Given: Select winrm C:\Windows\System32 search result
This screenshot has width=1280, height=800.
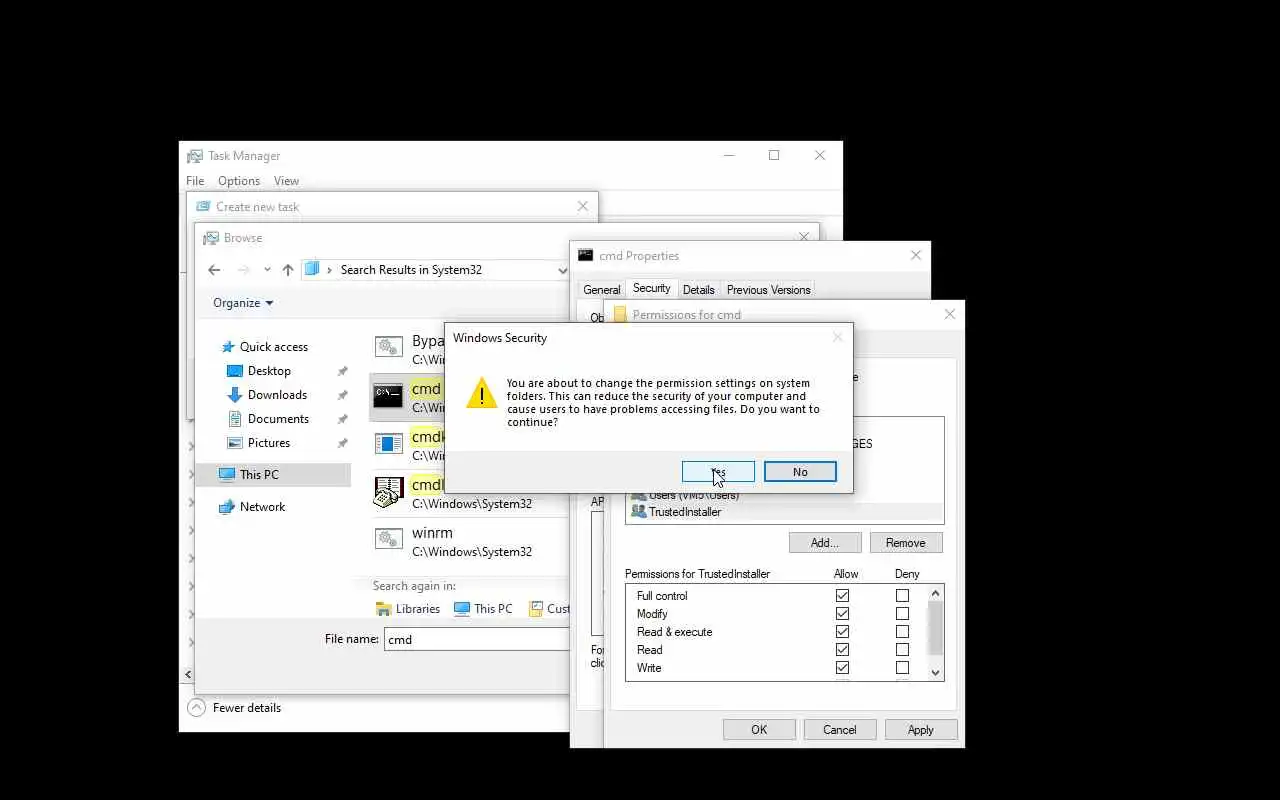Looking at the screenshot, I should pos(470,541).
